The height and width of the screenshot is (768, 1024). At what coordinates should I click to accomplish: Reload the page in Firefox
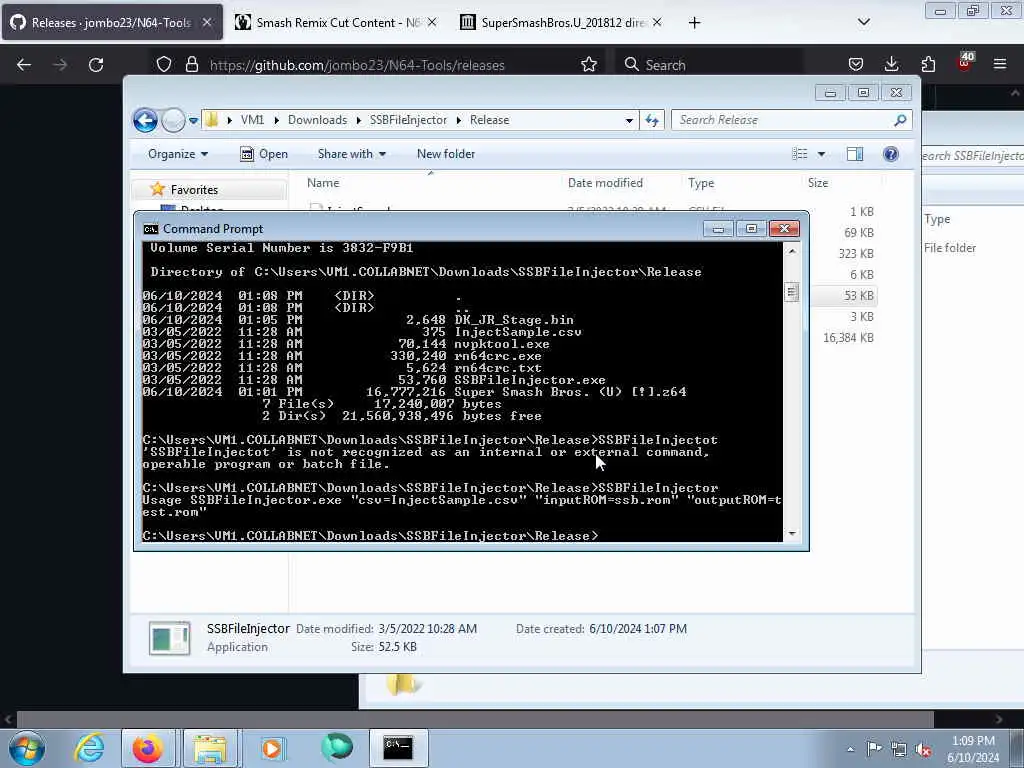96,65
